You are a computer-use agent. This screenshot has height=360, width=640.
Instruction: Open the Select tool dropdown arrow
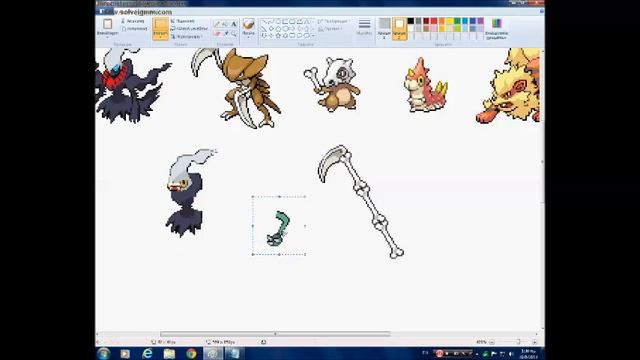pyautogui.click(x=160, y=37)
